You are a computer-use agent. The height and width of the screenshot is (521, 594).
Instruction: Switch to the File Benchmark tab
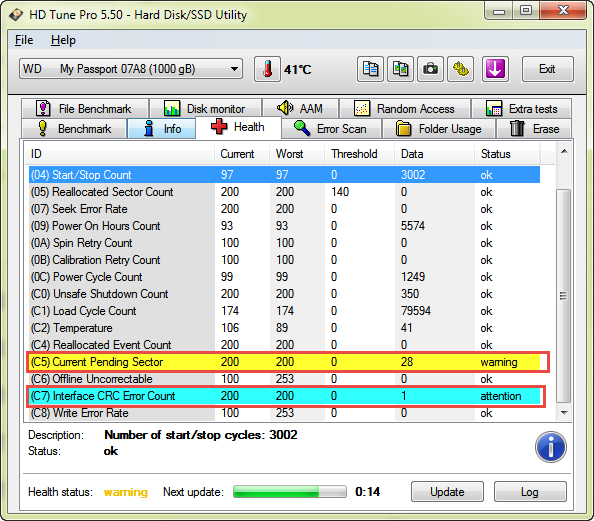click(x=84, y=109)
